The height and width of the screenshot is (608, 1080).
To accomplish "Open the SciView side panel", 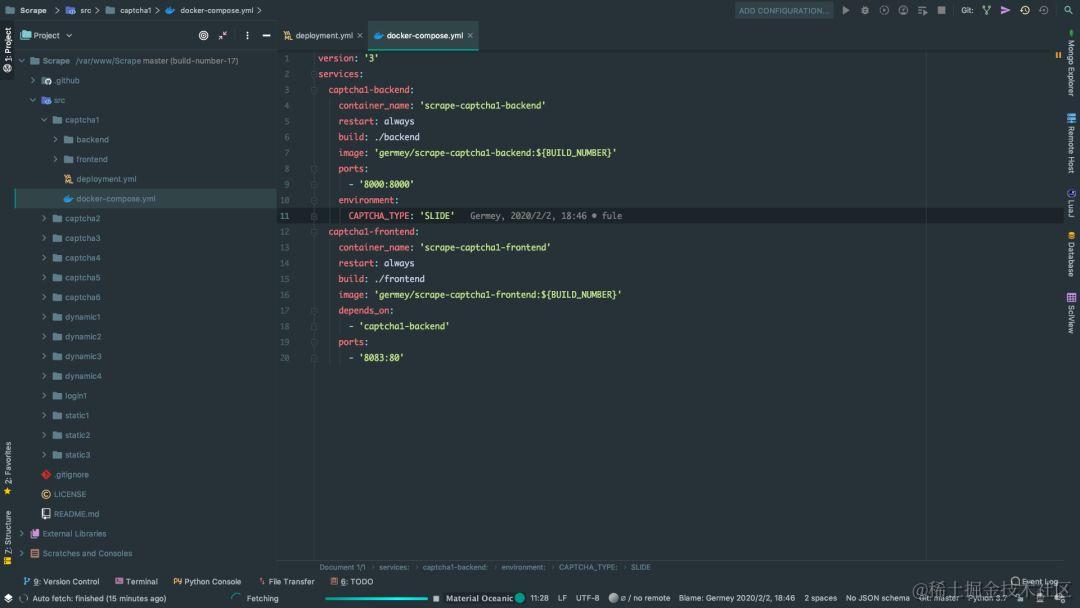I will point(1071,313).
